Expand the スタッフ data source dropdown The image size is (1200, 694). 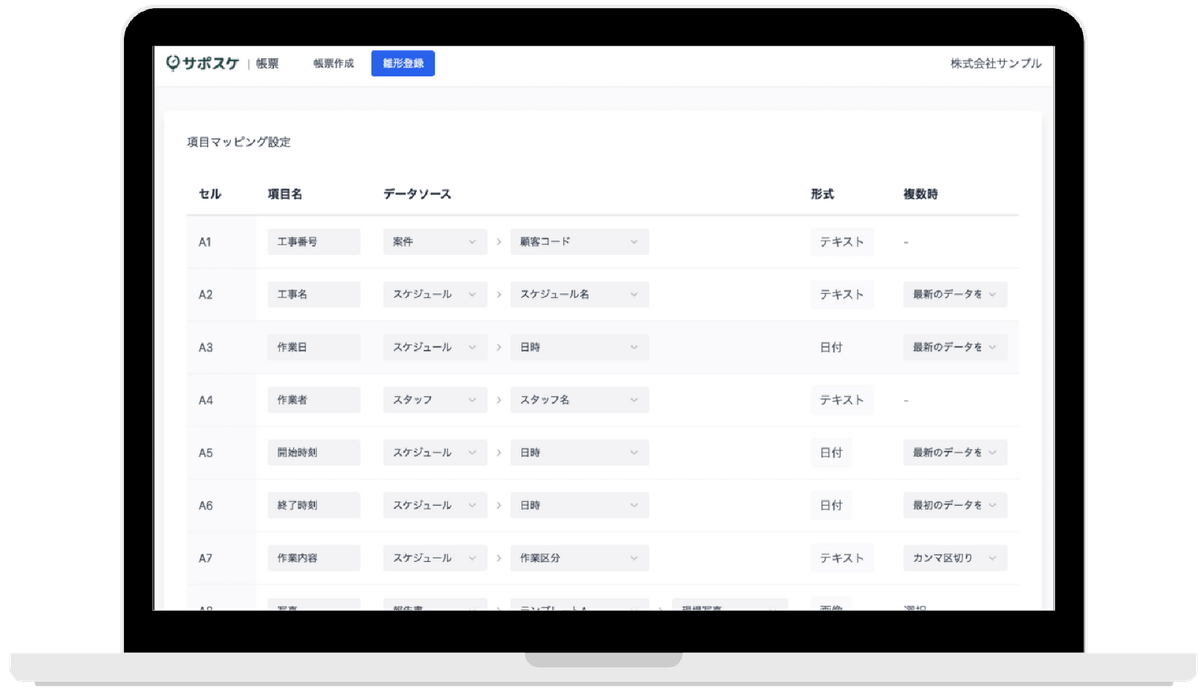pos(434,400)
